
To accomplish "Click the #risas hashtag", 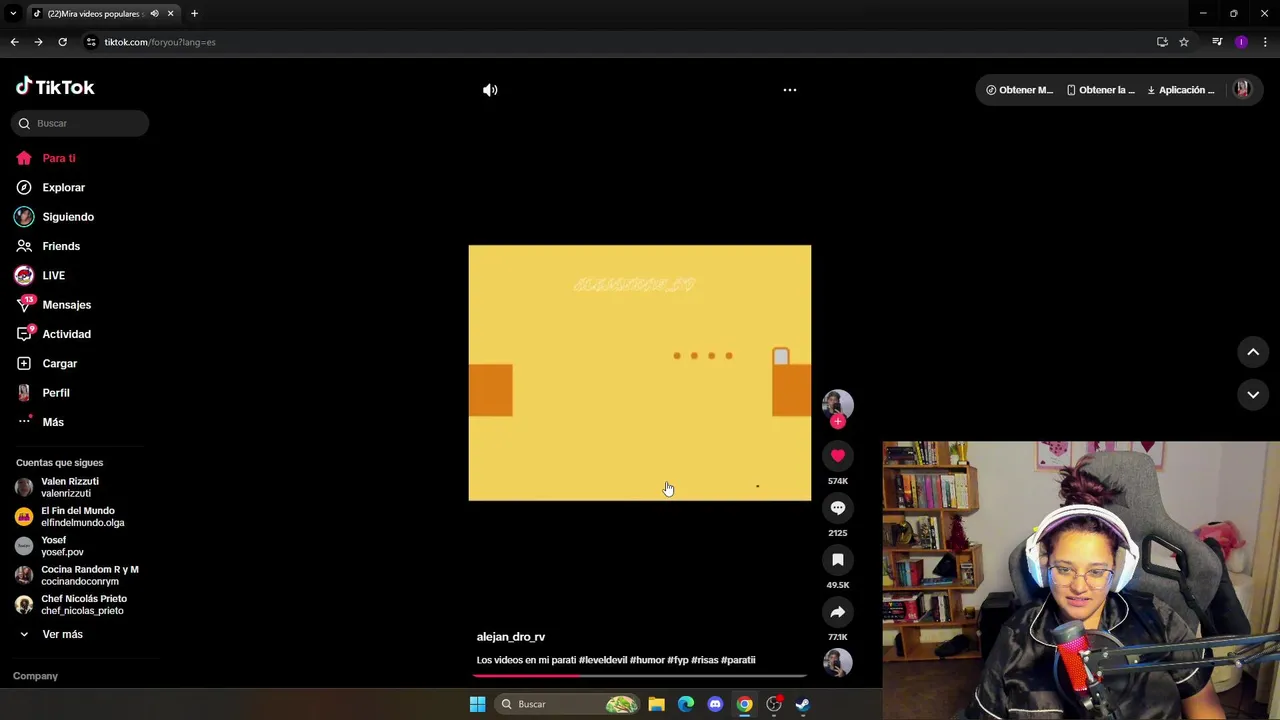I will coord(704,660).
